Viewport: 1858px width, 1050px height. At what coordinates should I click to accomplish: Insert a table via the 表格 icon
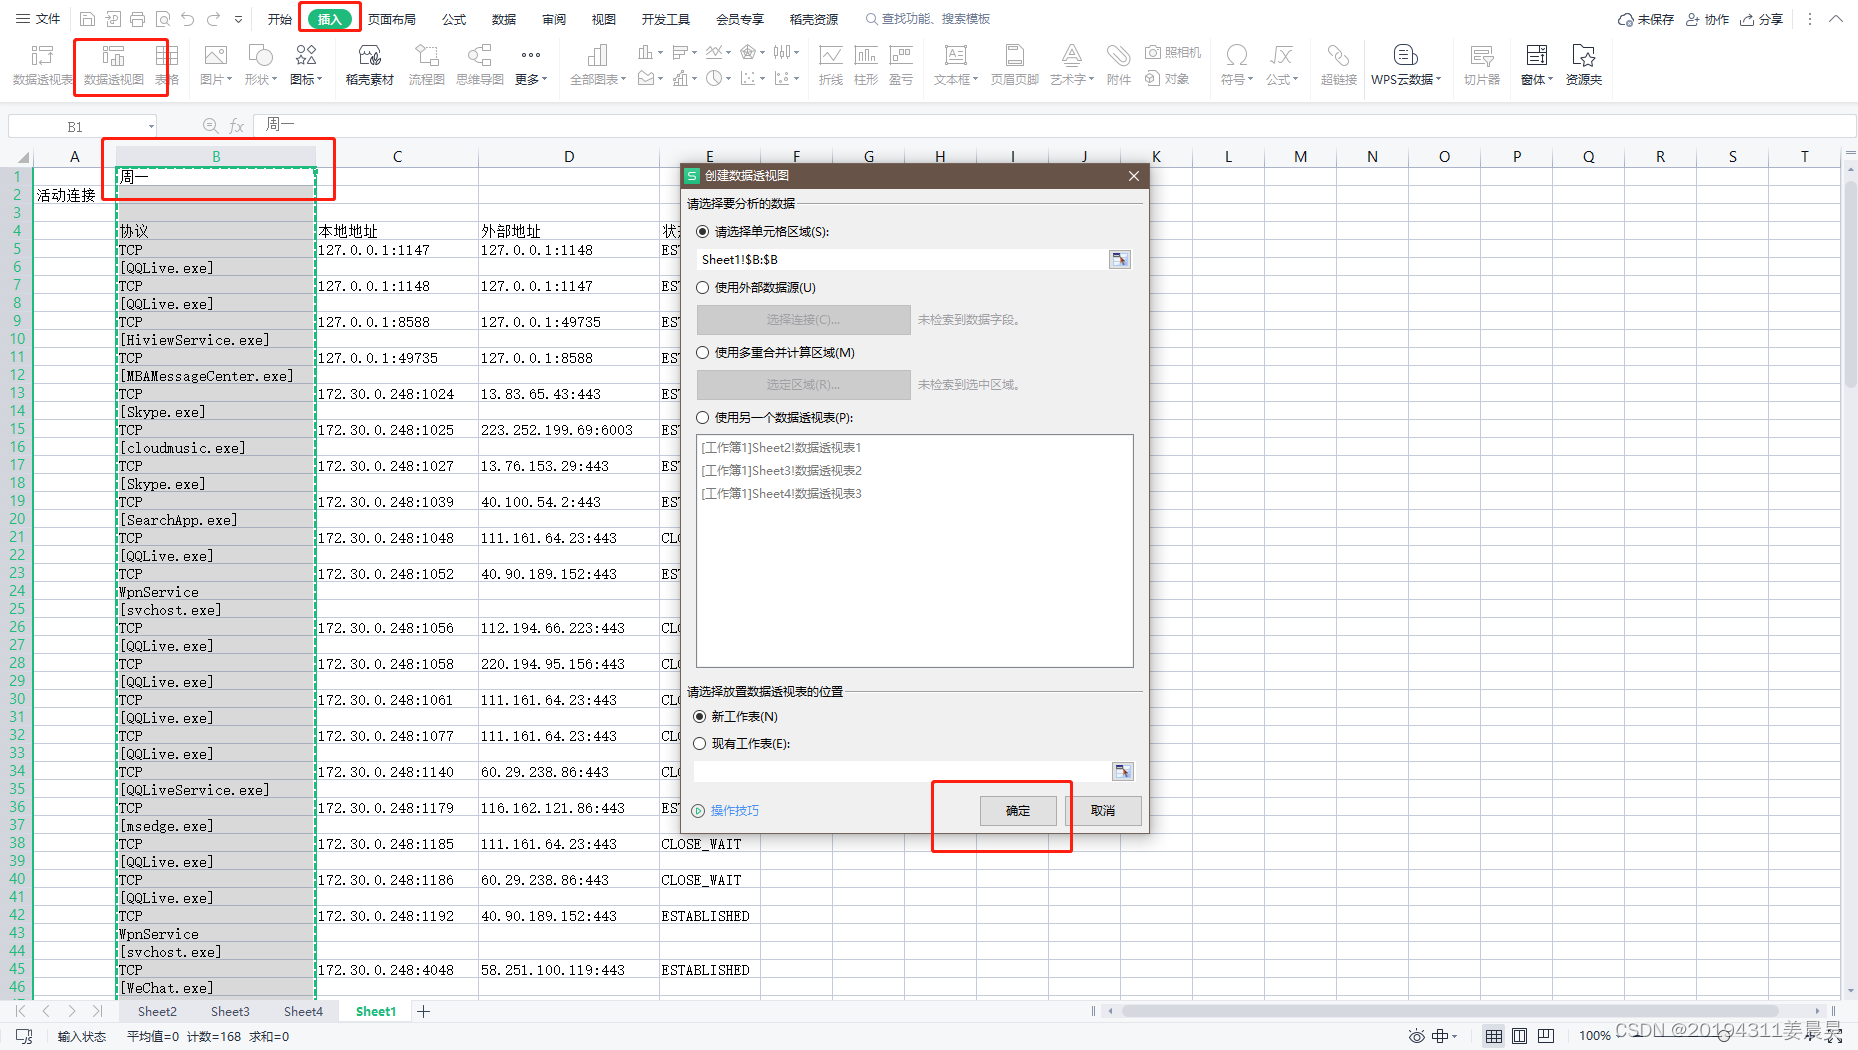[x=167, y=65]
